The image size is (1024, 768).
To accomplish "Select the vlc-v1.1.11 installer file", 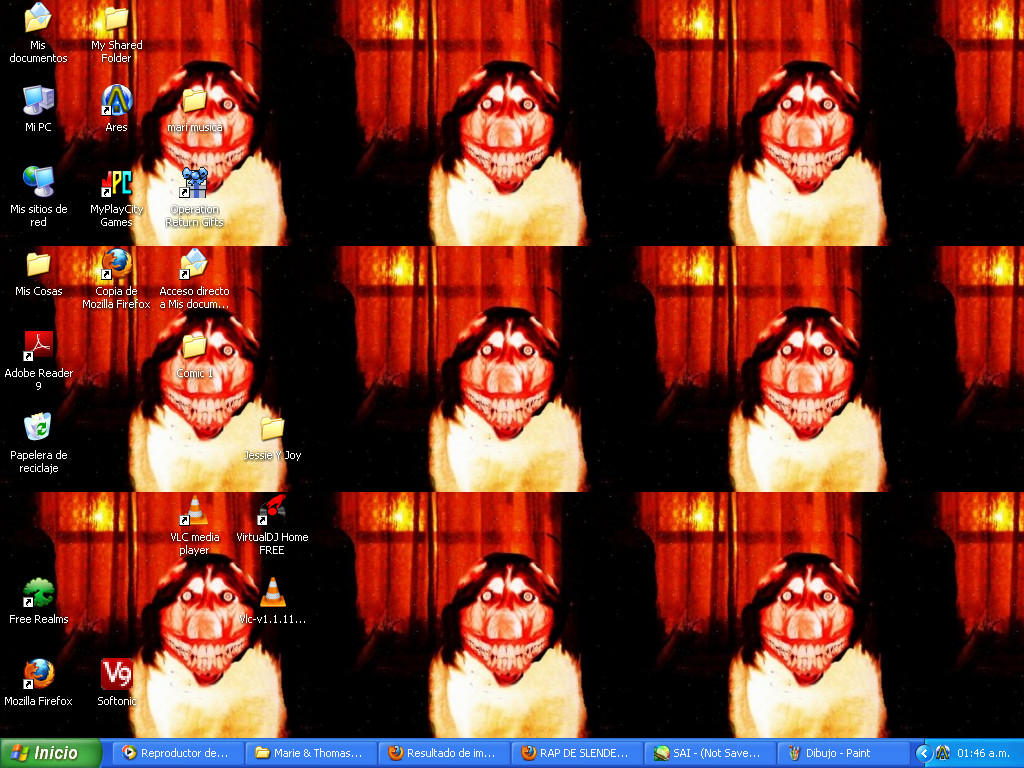I will click(x=272, y=601).
